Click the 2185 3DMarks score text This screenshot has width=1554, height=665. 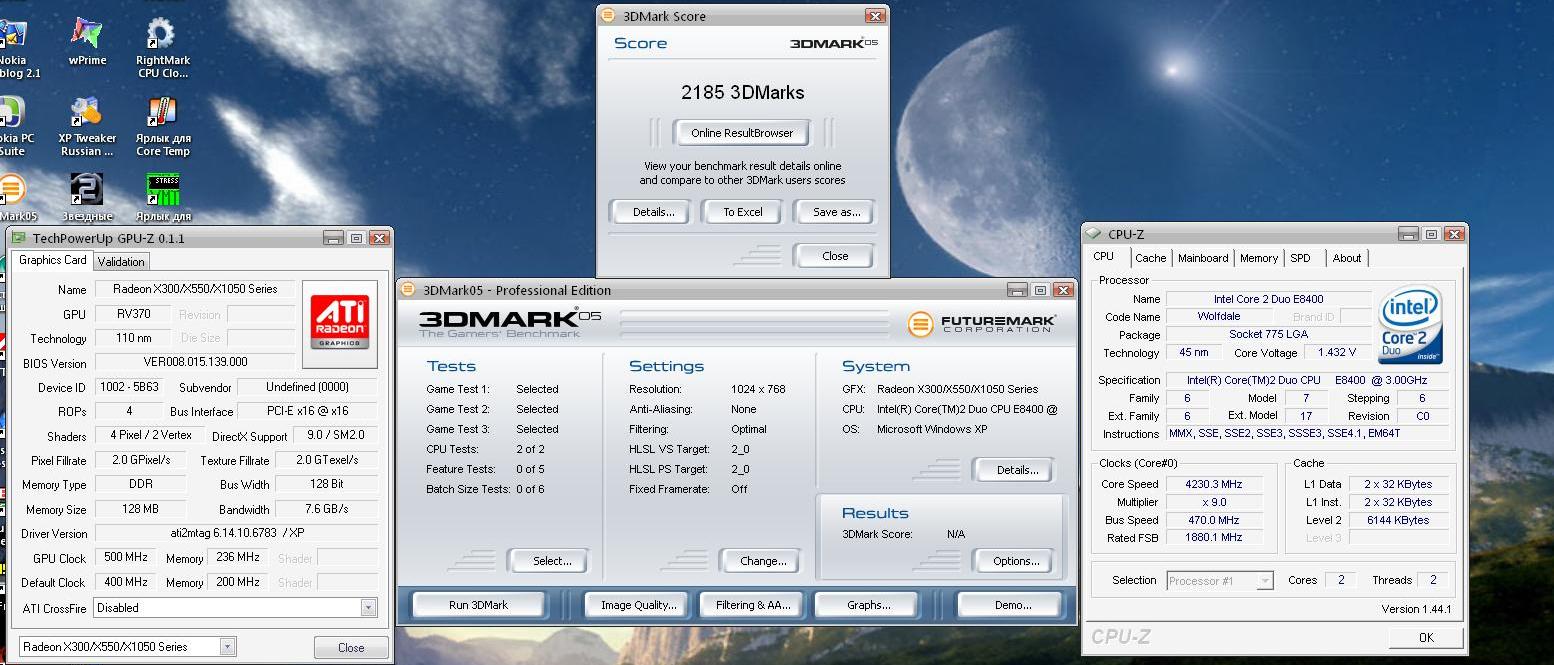[x=742, y=92]
